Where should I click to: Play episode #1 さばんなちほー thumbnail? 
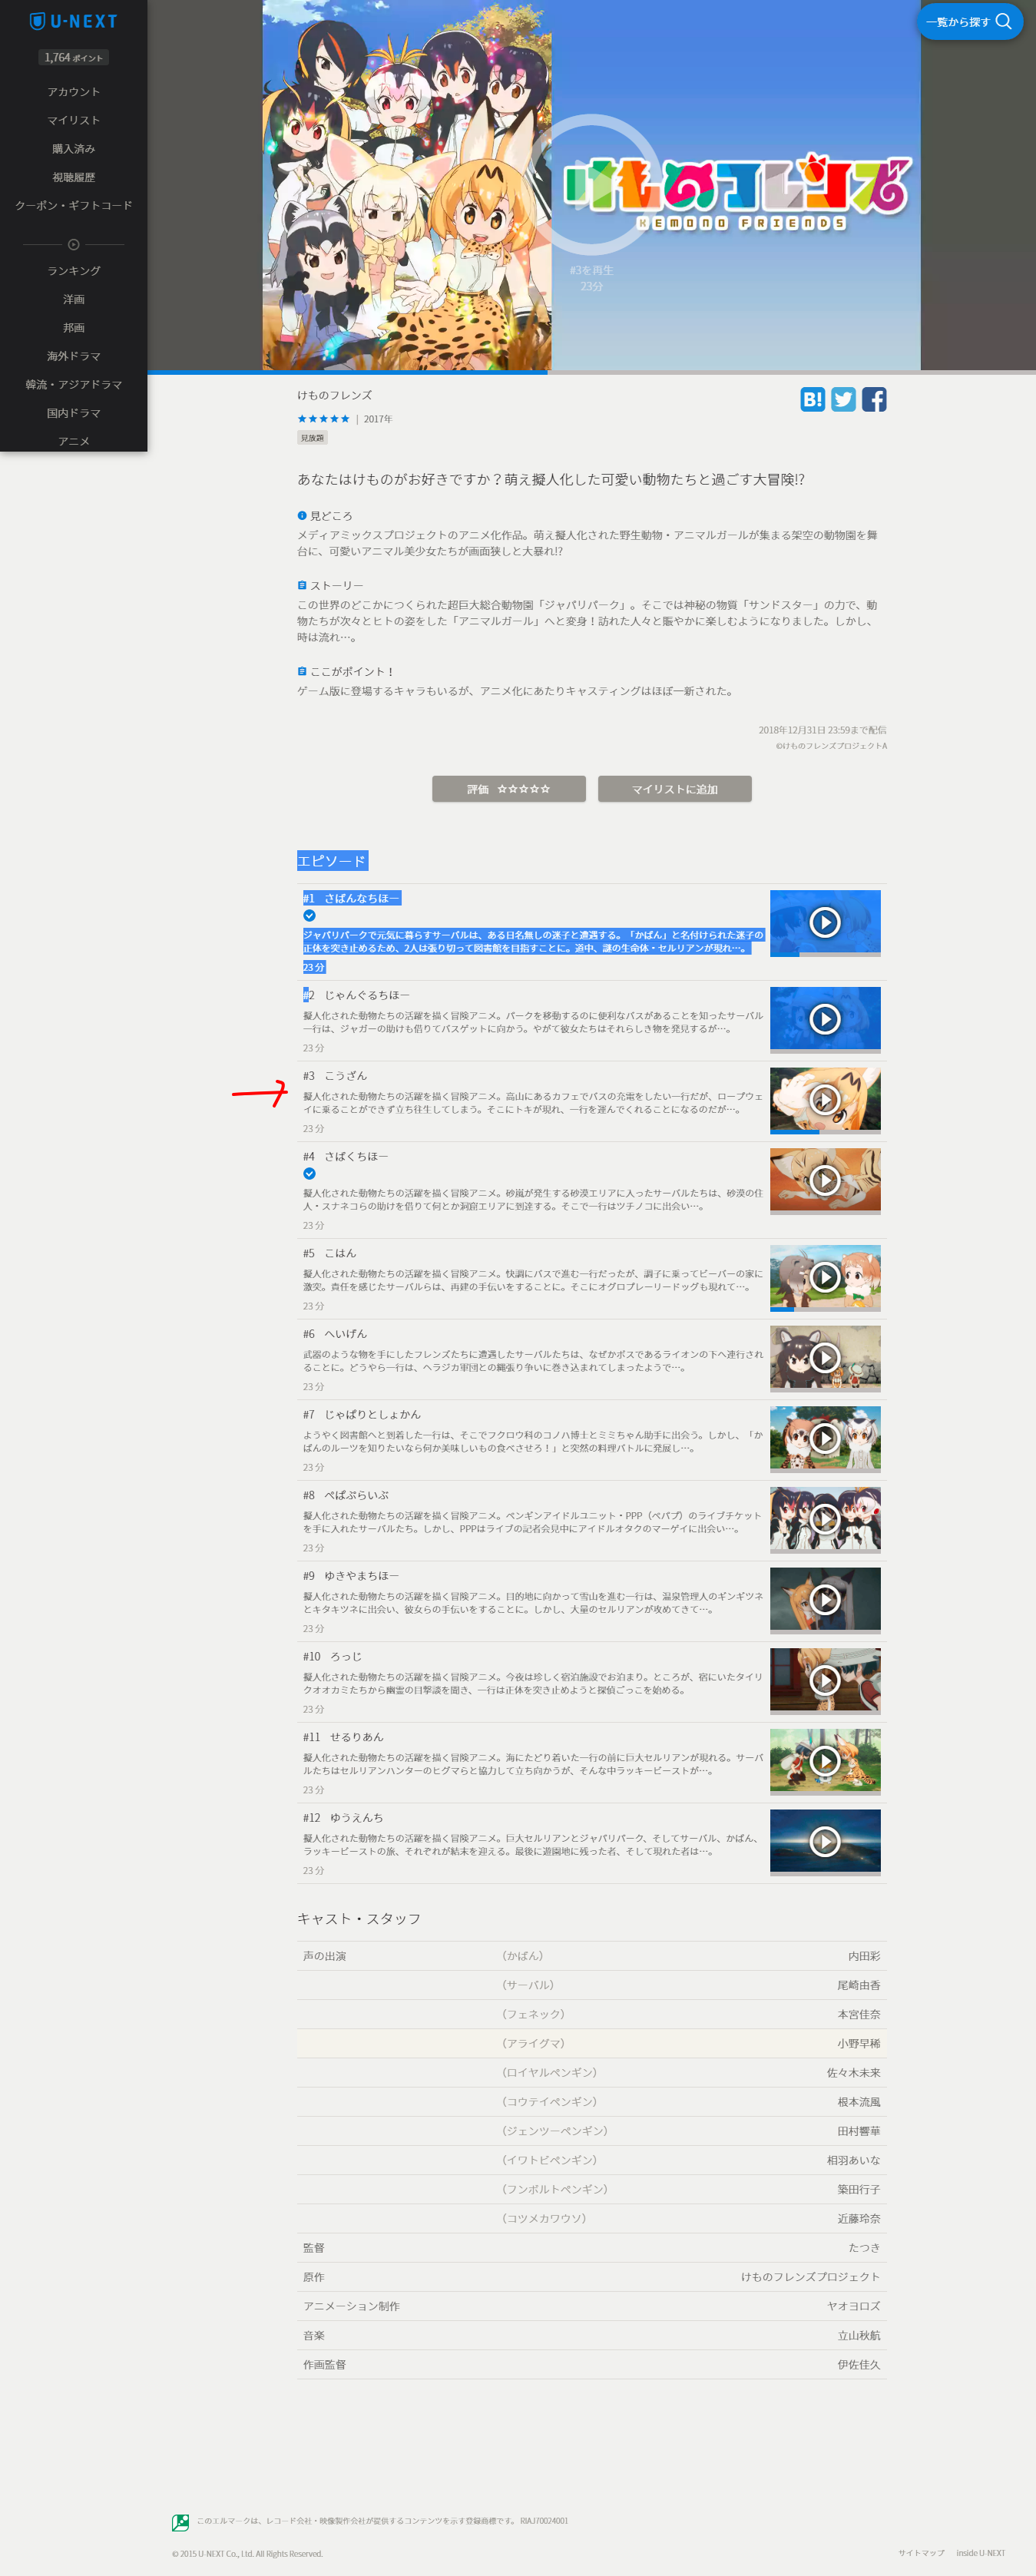[825, 922]
